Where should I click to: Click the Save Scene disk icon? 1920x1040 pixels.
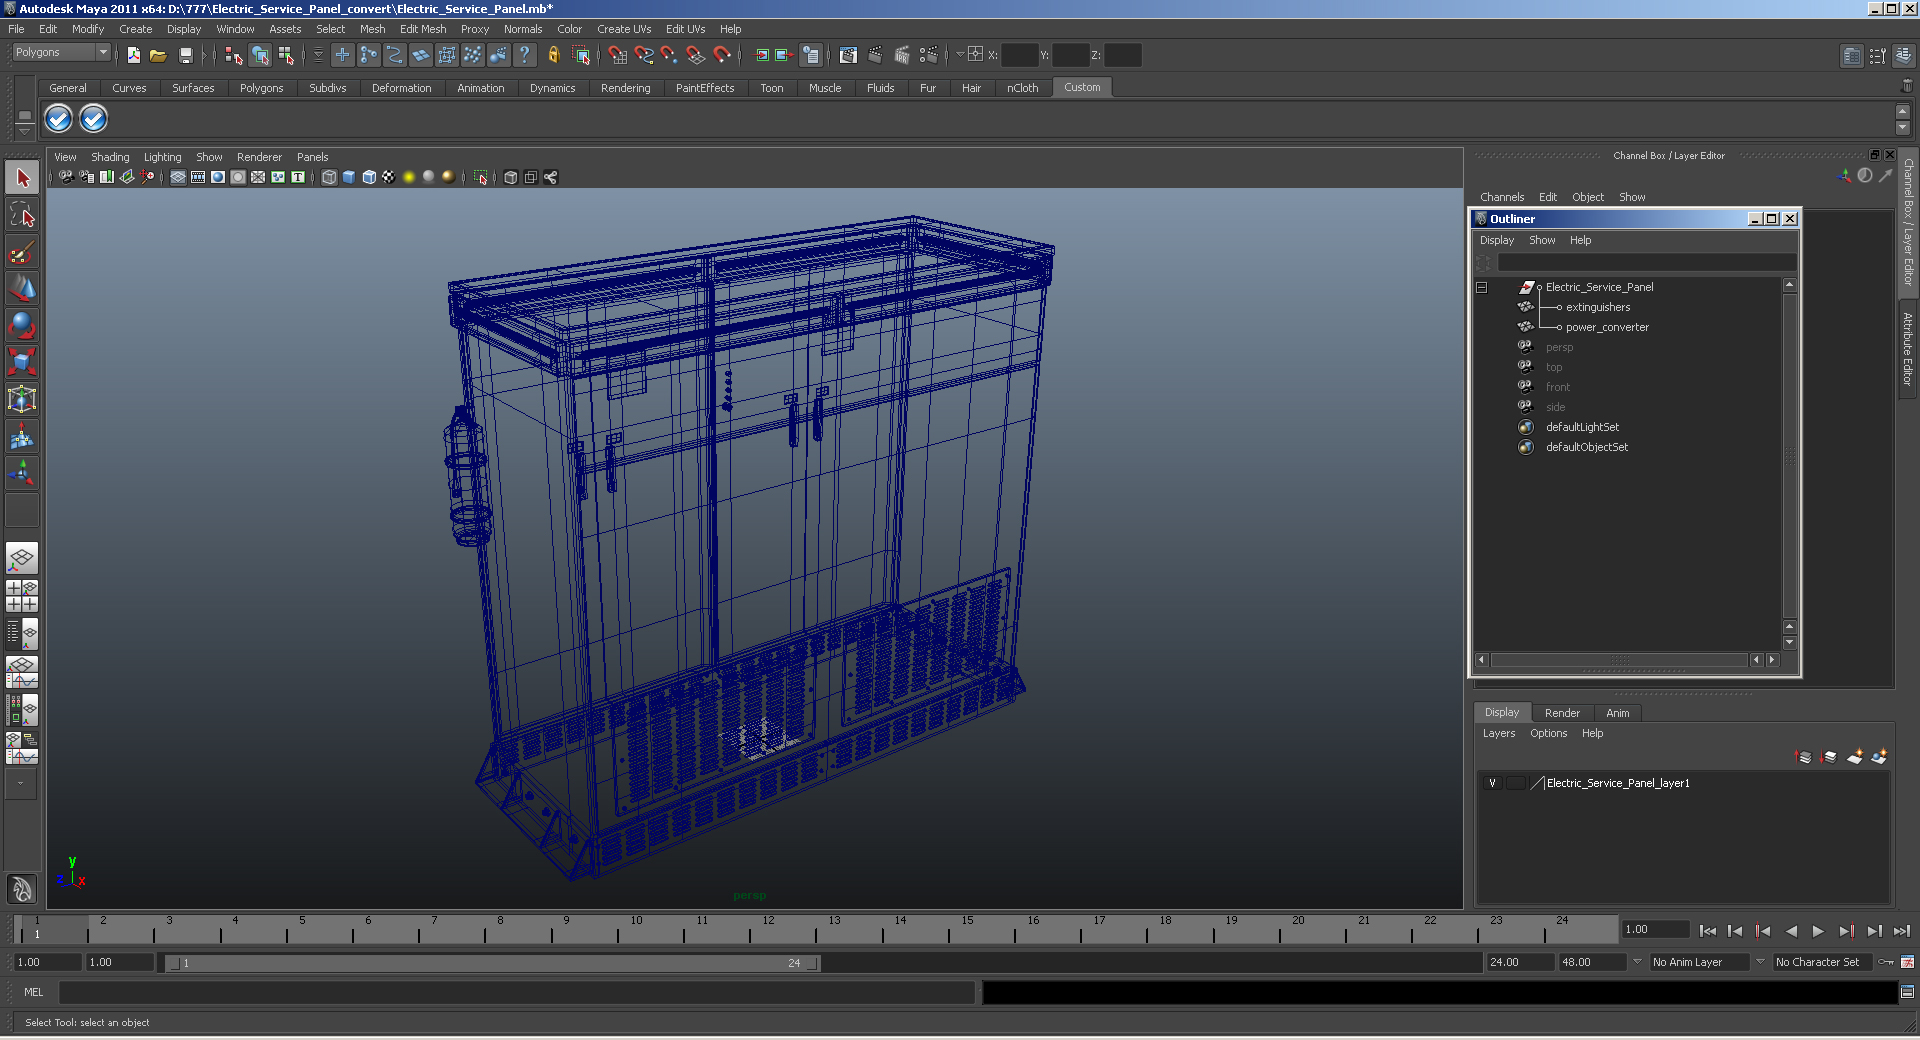point(185,56)
